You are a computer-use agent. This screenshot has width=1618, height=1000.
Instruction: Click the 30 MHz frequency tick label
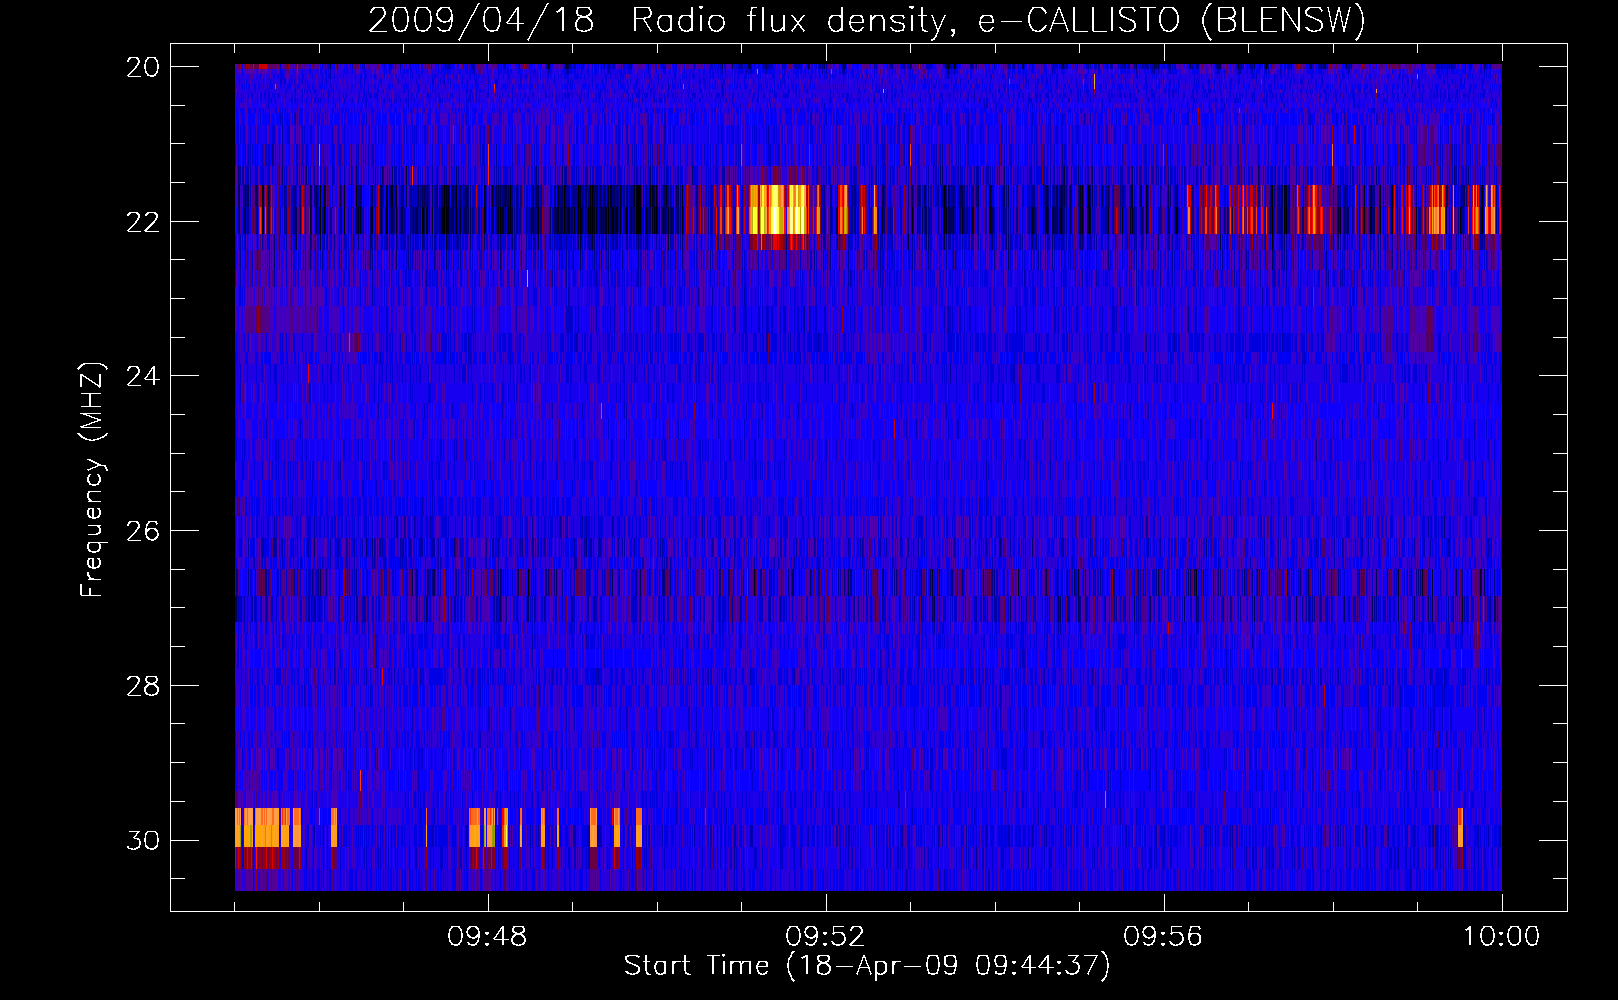point(143,840)
